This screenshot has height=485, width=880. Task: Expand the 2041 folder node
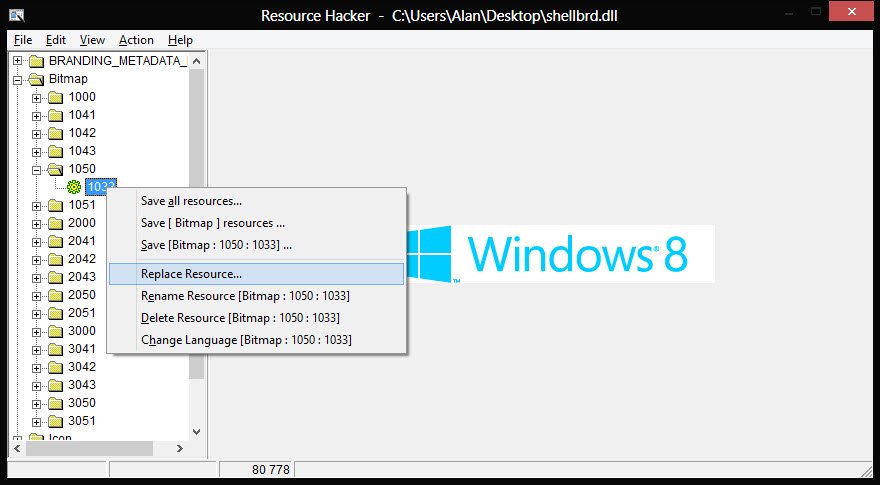(36, 242)
